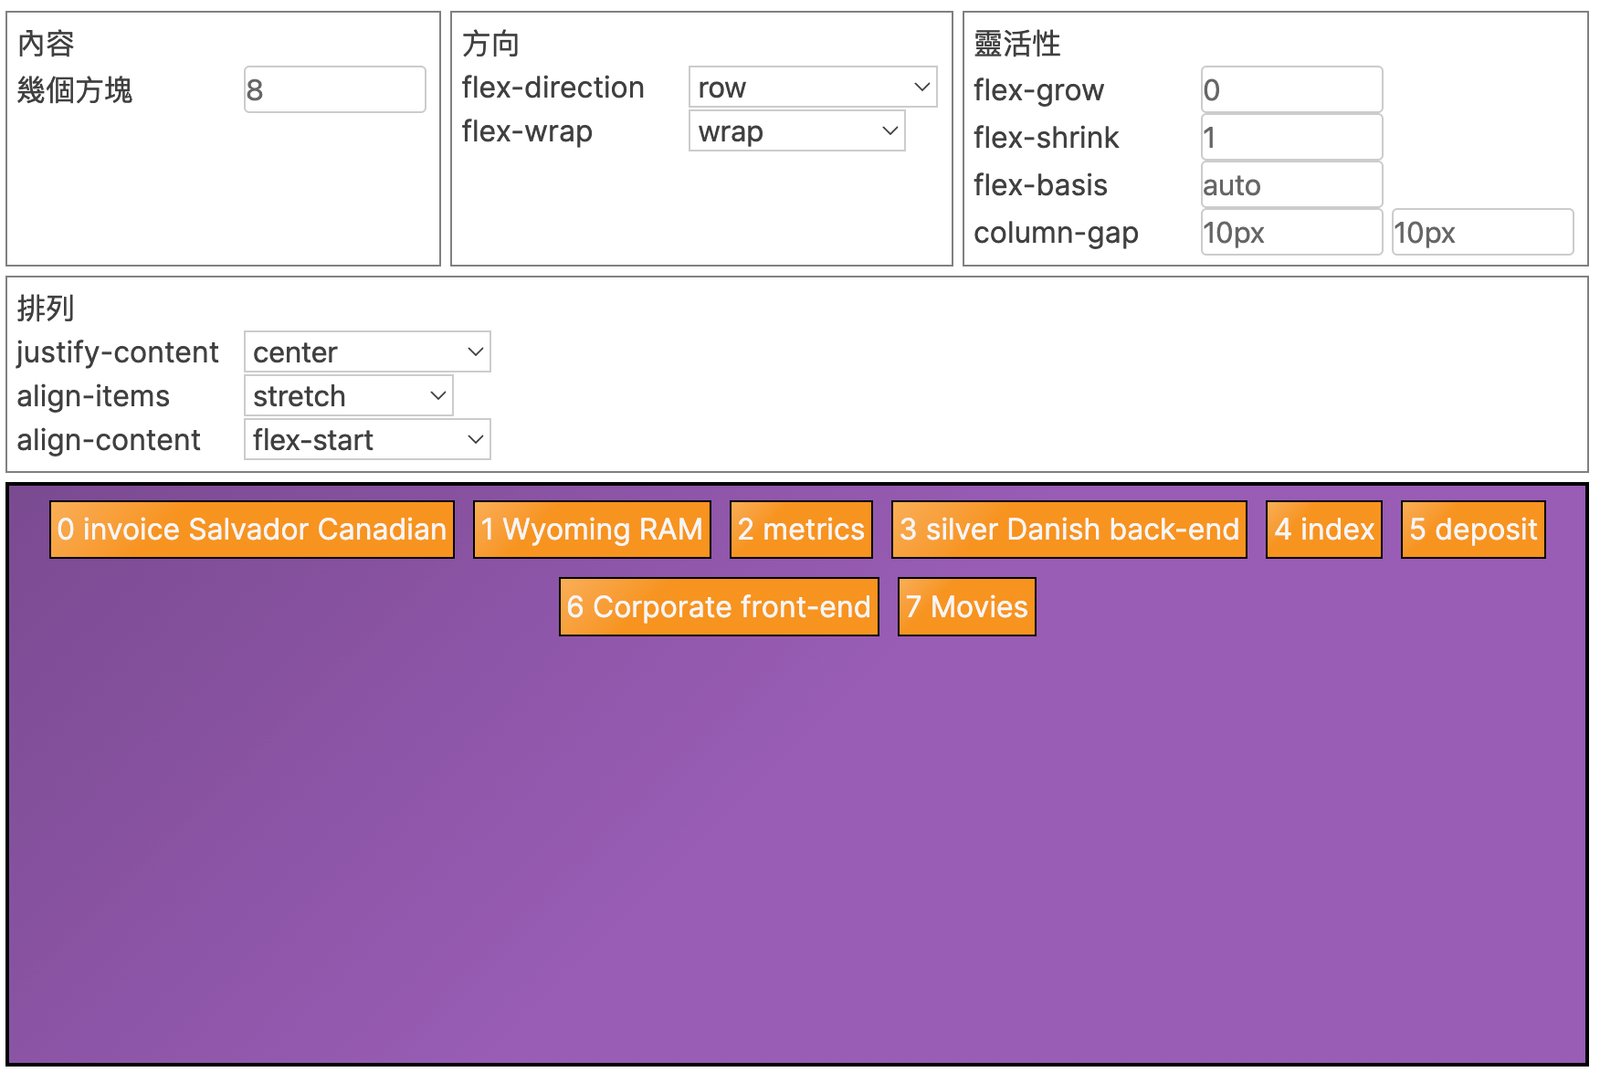Focus the flex-grow input field
The image size is (1600, 1081).
(1291, 90)
